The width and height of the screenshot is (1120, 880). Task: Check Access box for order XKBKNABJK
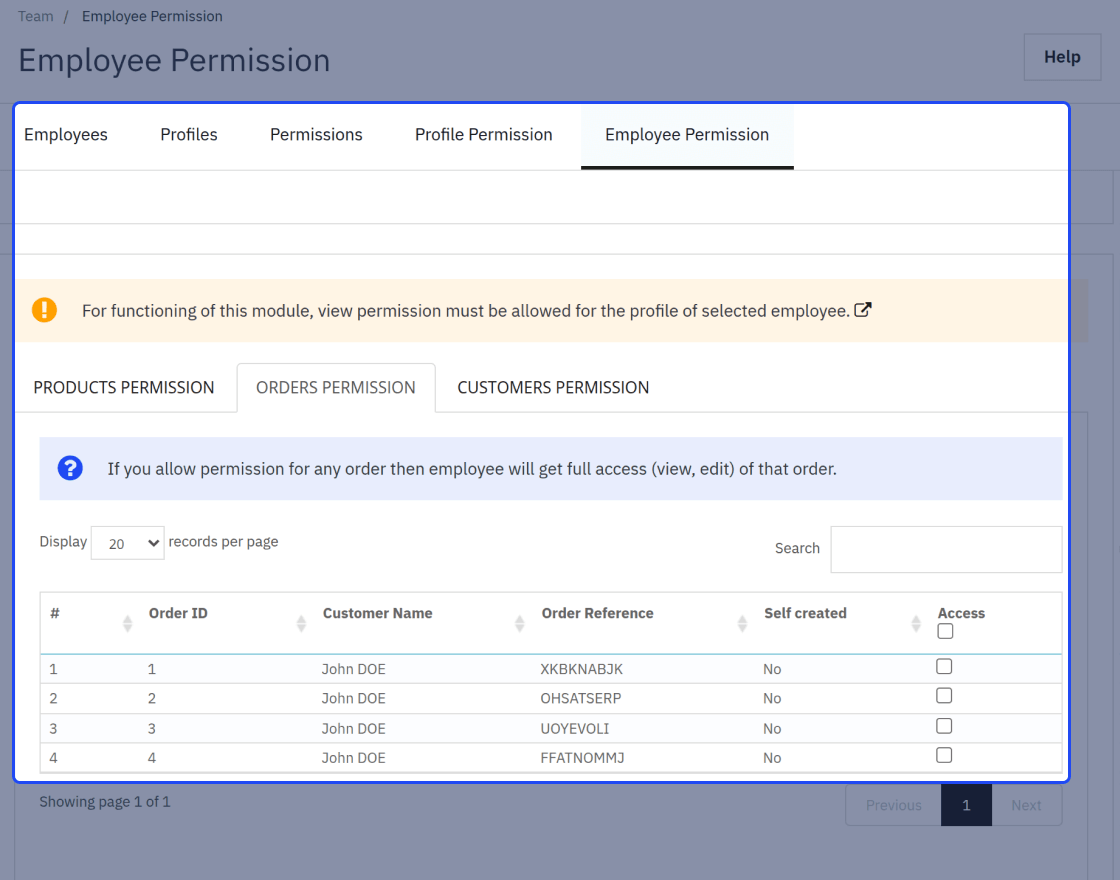944,666
